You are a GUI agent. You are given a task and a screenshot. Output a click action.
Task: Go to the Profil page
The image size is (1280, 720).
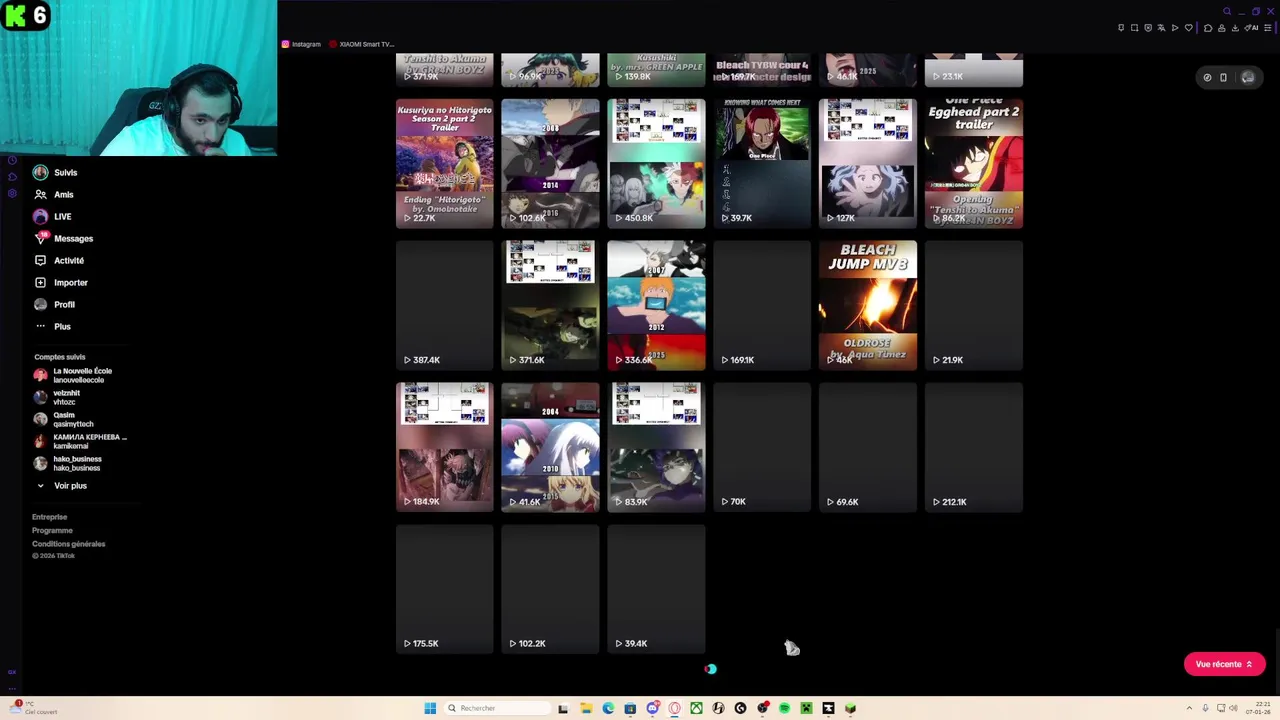tap(54, 304)
